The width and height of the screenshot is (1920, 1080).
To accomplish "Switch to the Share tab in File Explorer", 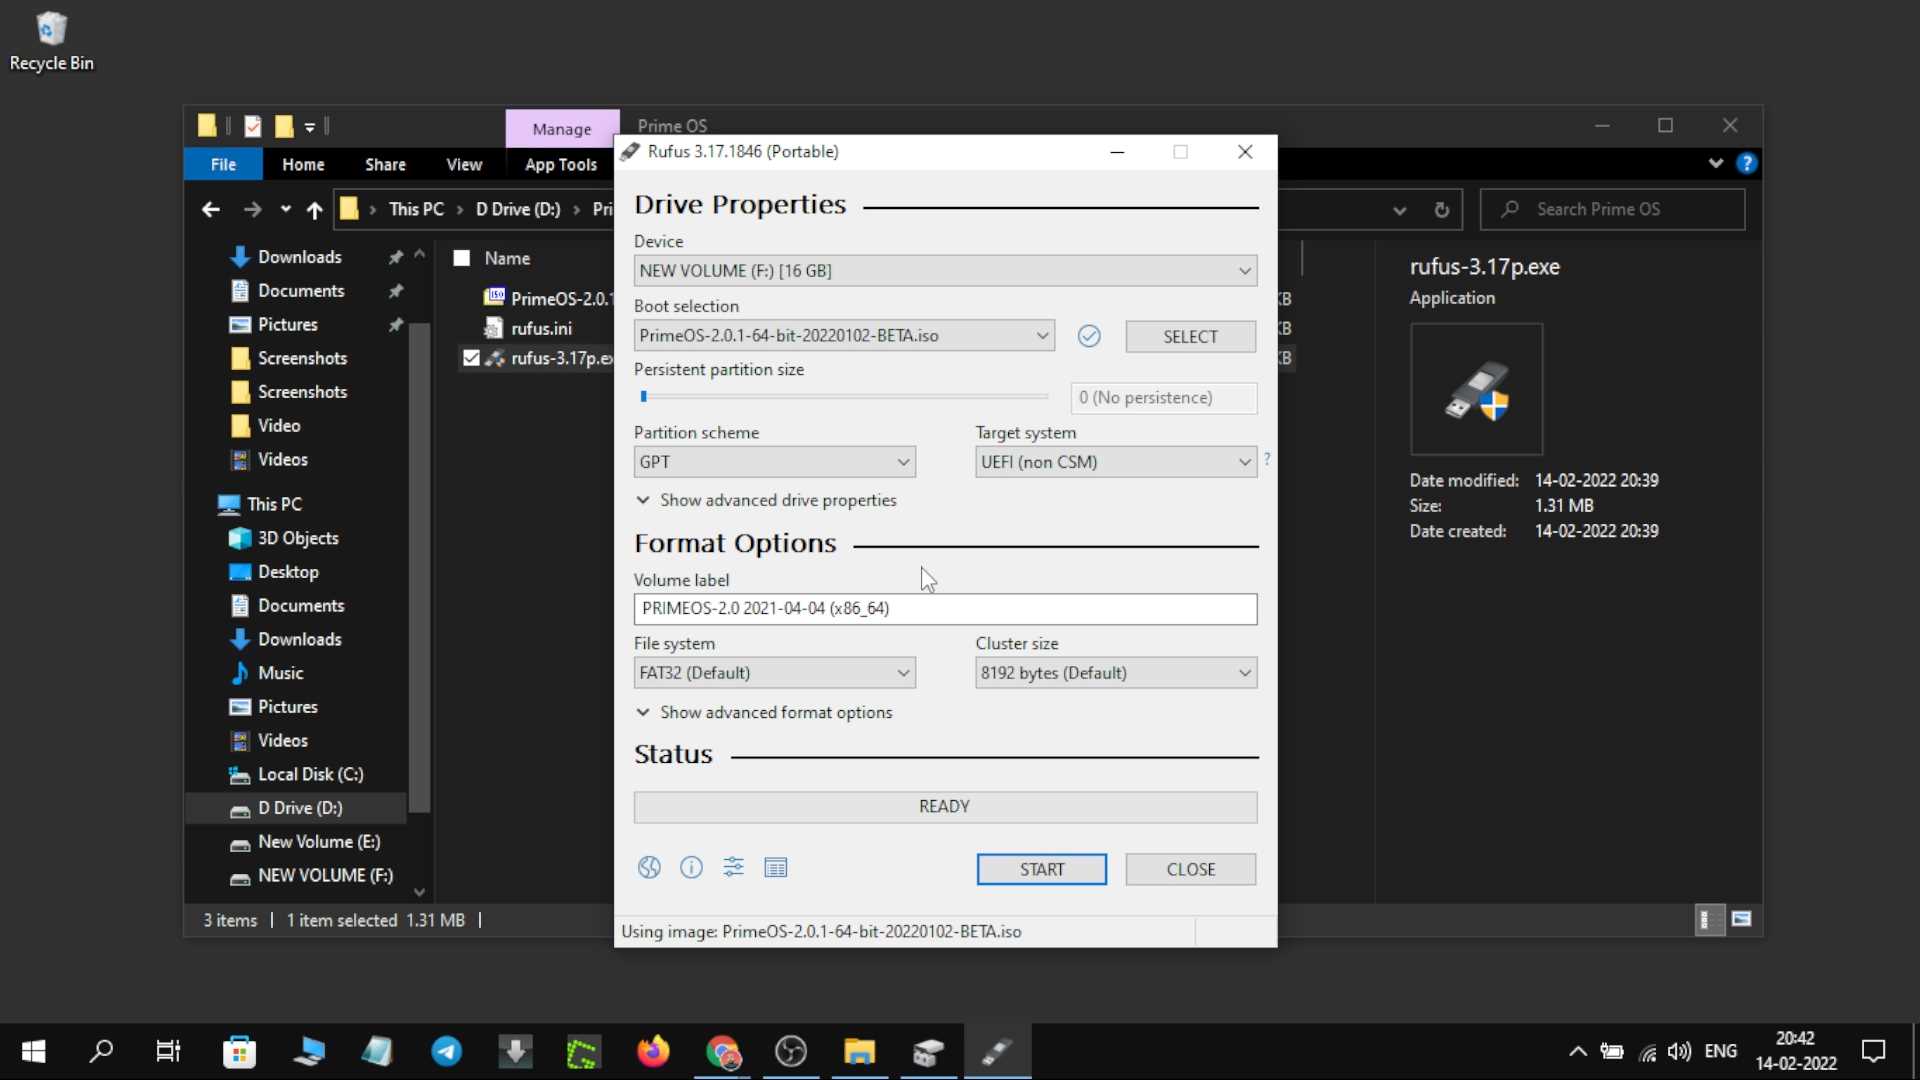I will click(386, 164).
